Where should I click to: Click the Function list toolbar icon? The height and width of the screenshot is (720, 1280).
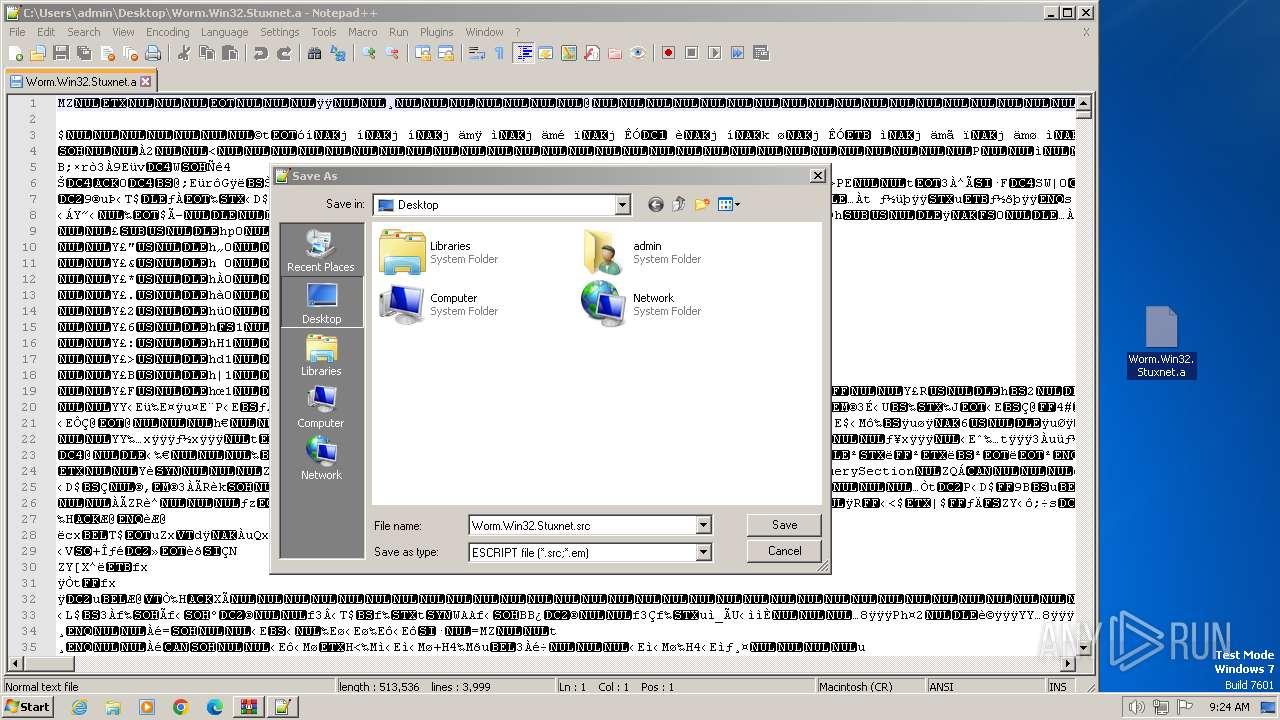[x=592, y=53]
